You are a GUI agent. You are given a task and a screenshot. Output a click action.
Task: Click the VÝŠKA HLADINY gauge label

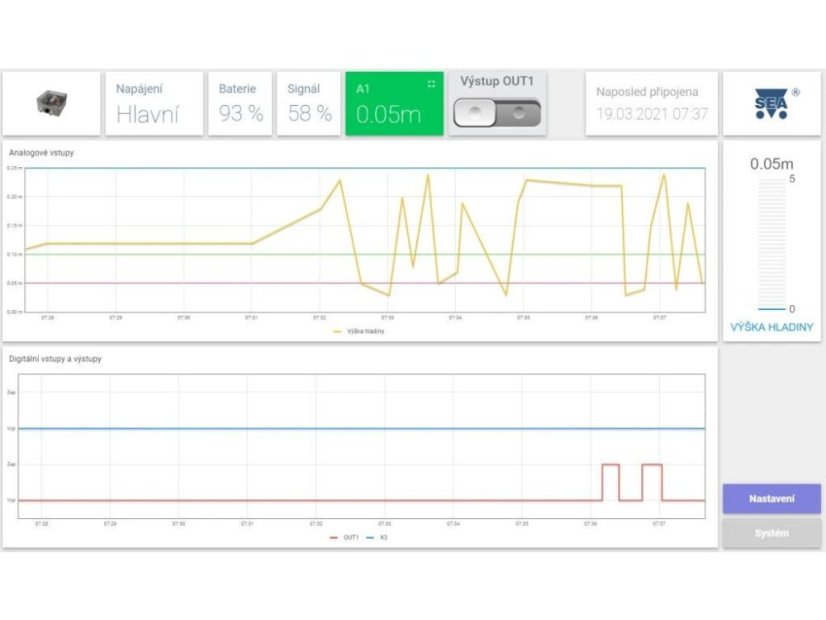[770, 327]
